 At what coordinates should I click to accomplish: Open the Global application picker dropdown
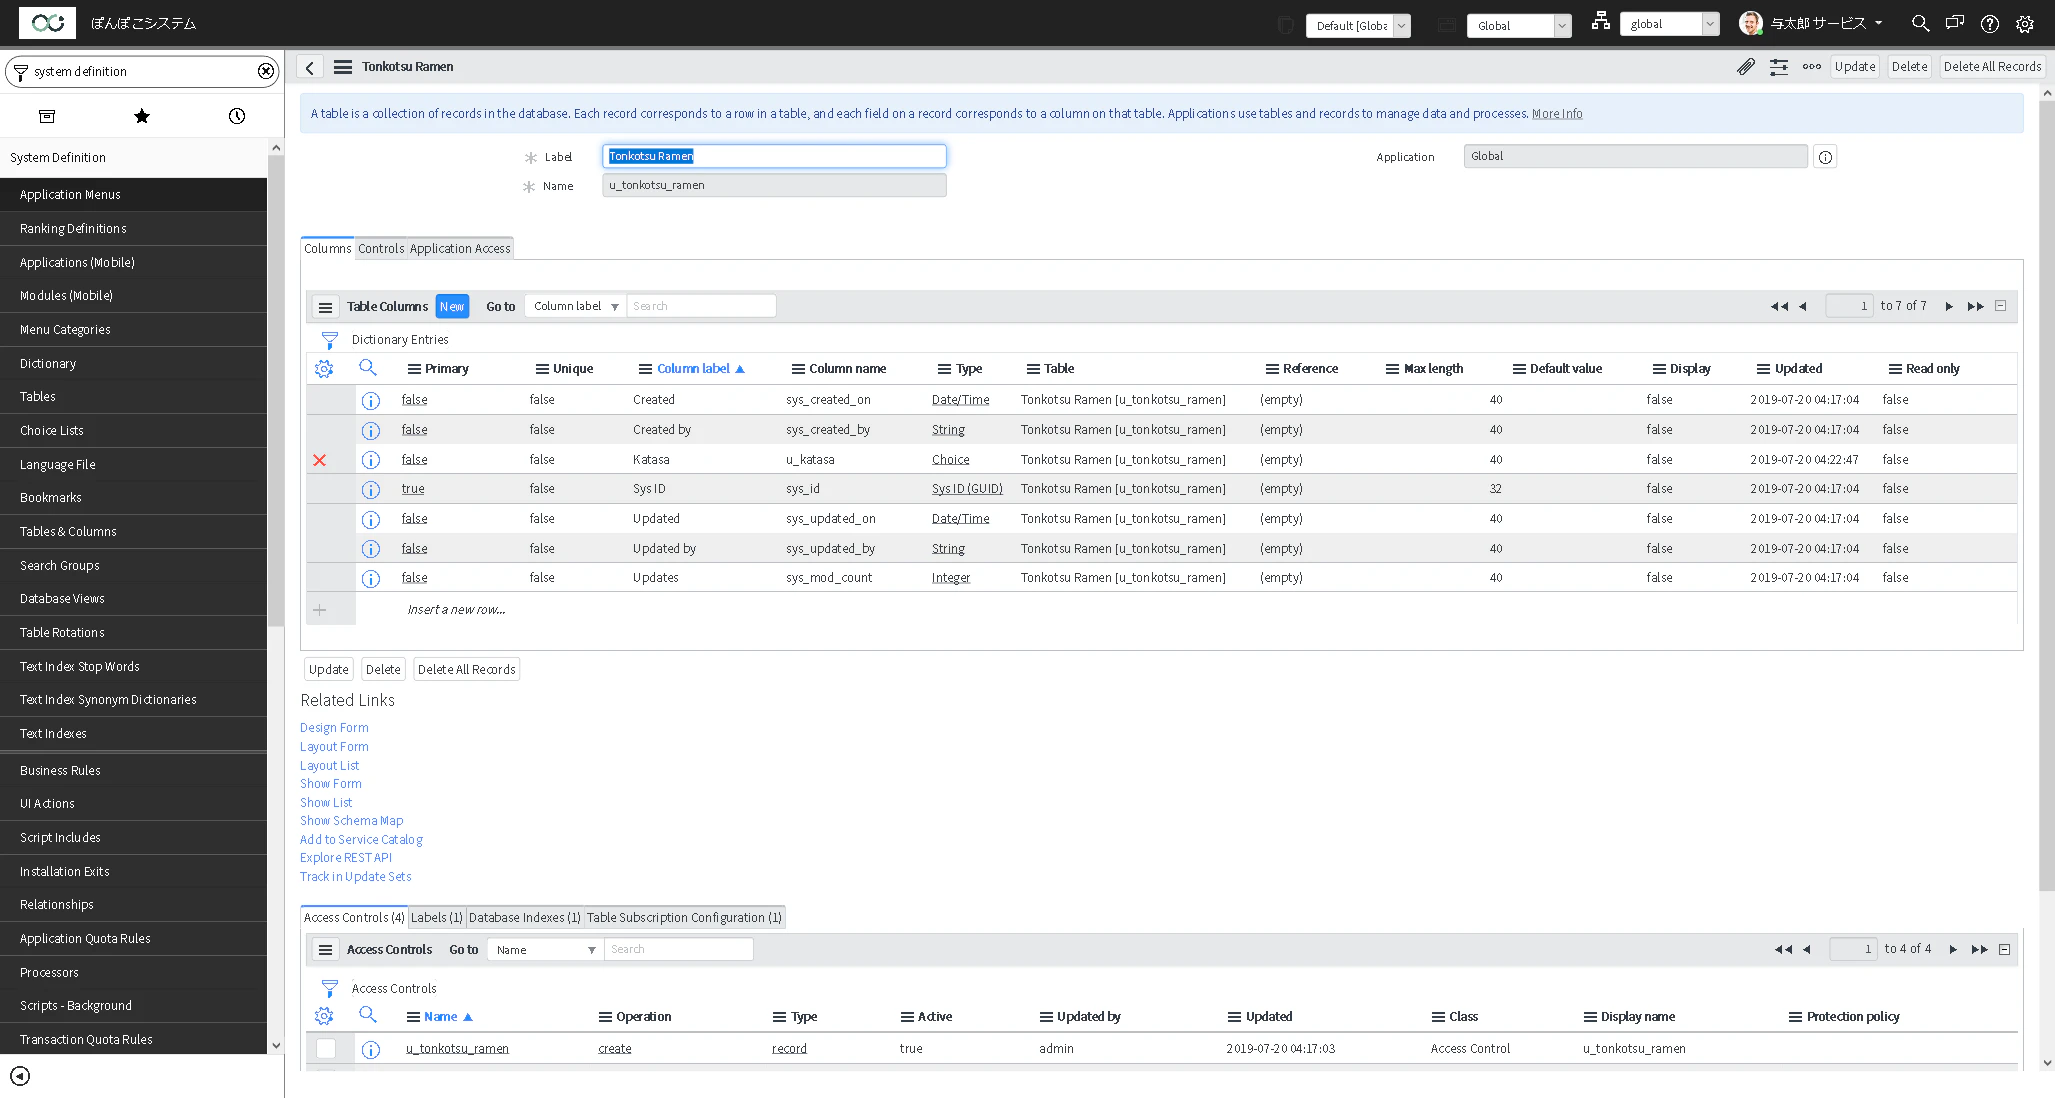[1519, 26]
